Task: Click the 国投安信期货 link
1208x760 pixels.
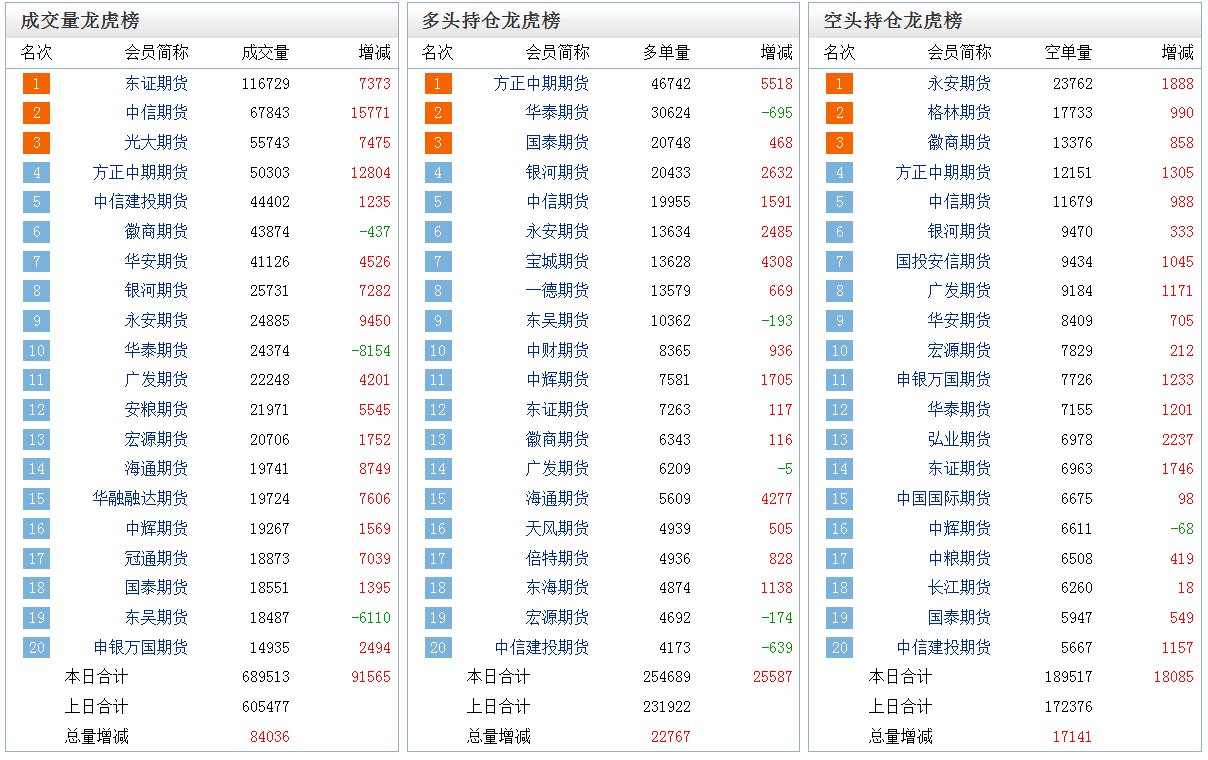Action: point(944,262)
